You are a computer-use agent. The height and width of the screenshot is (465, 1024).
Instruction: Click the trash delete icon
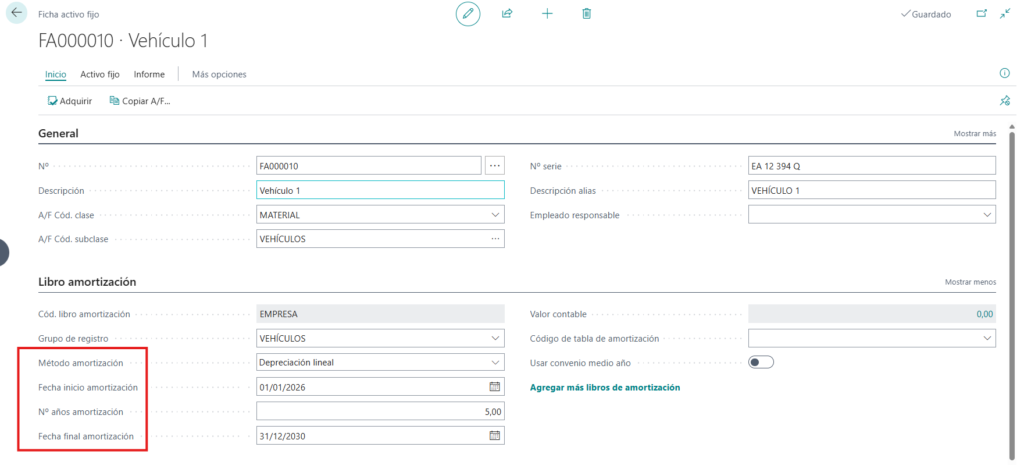(x=587, y=14)
